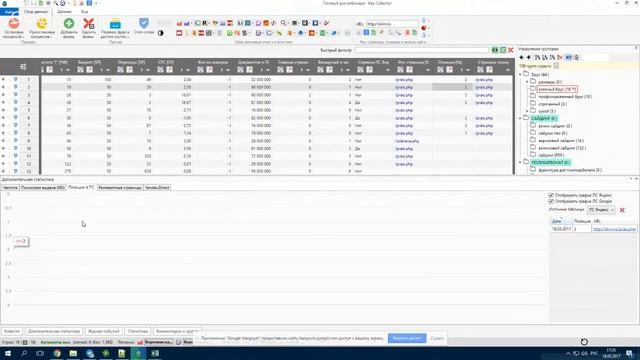Open Excel from the taskbar
Image resolution: width=640 pixels, height=360 pixels.
pos(155,353)
